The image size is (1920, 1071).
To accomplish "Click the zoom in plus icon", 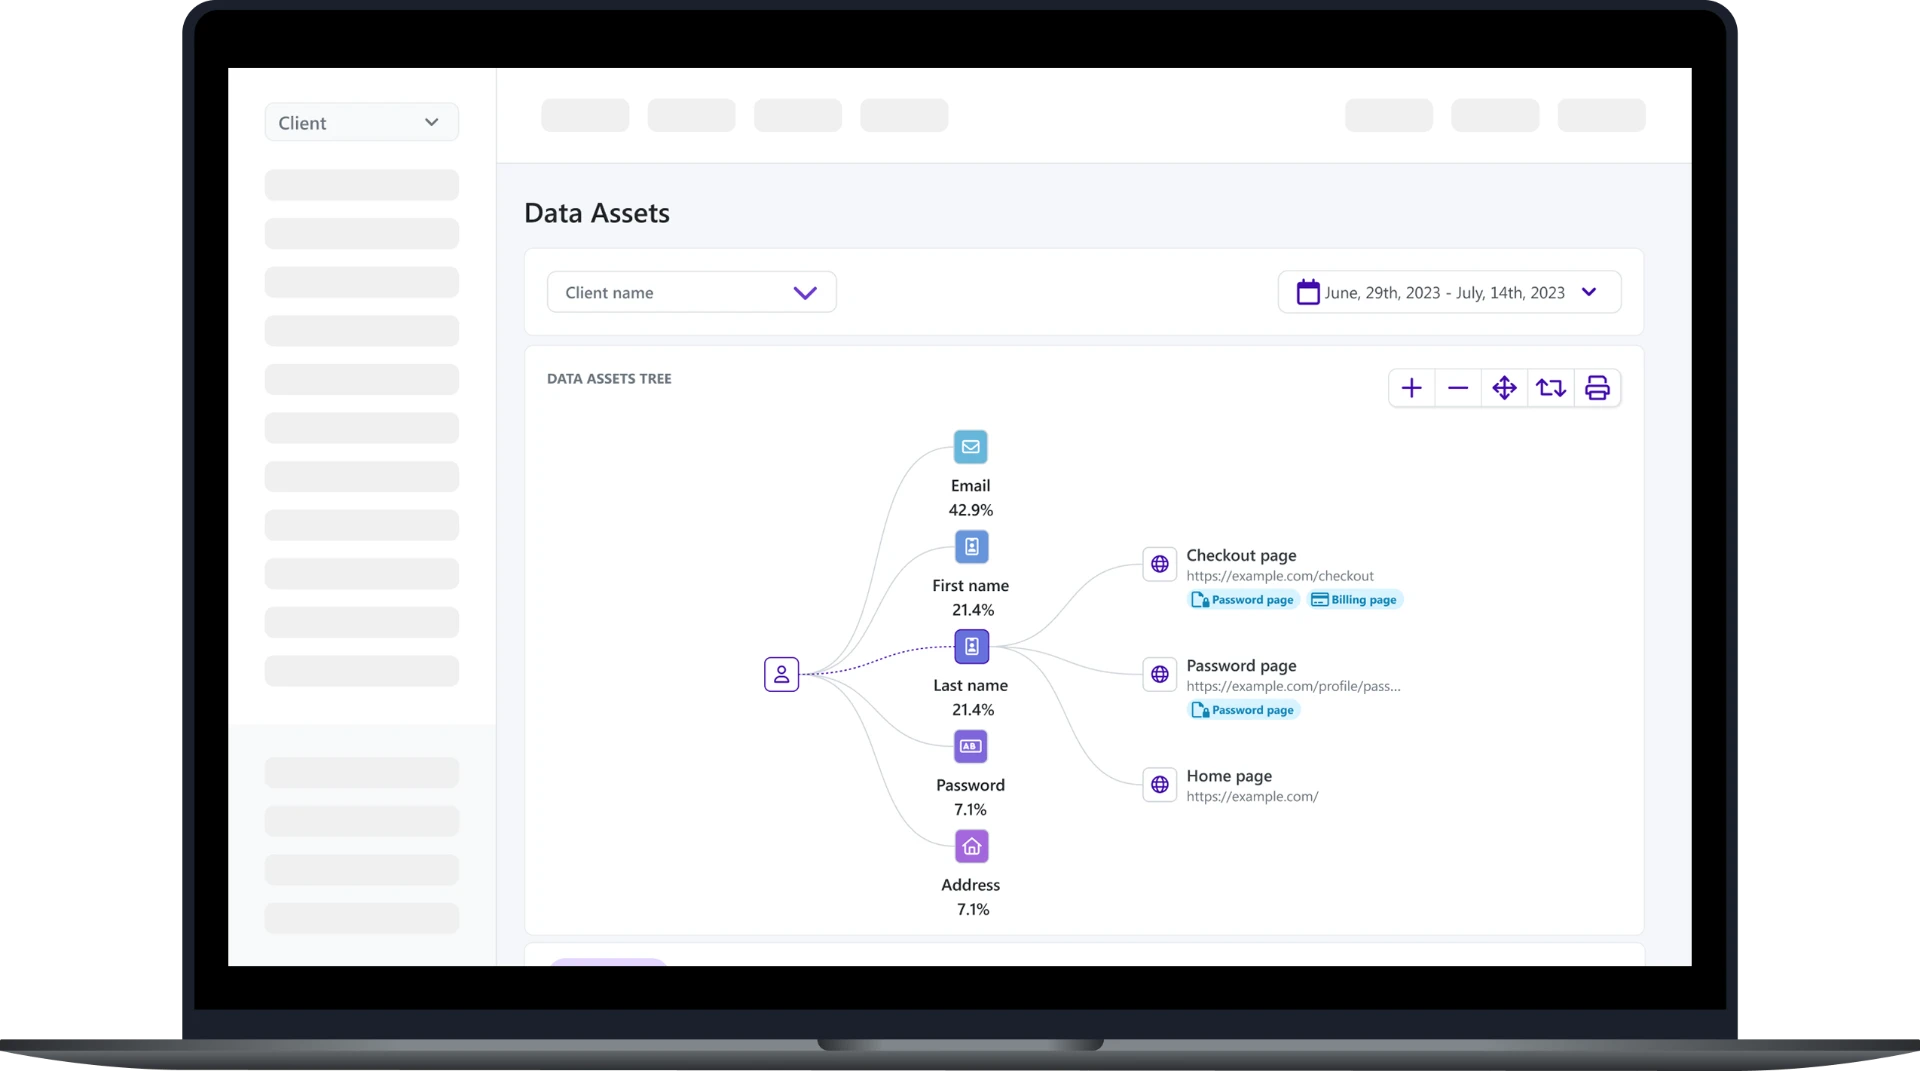I will click(1411, 388).
